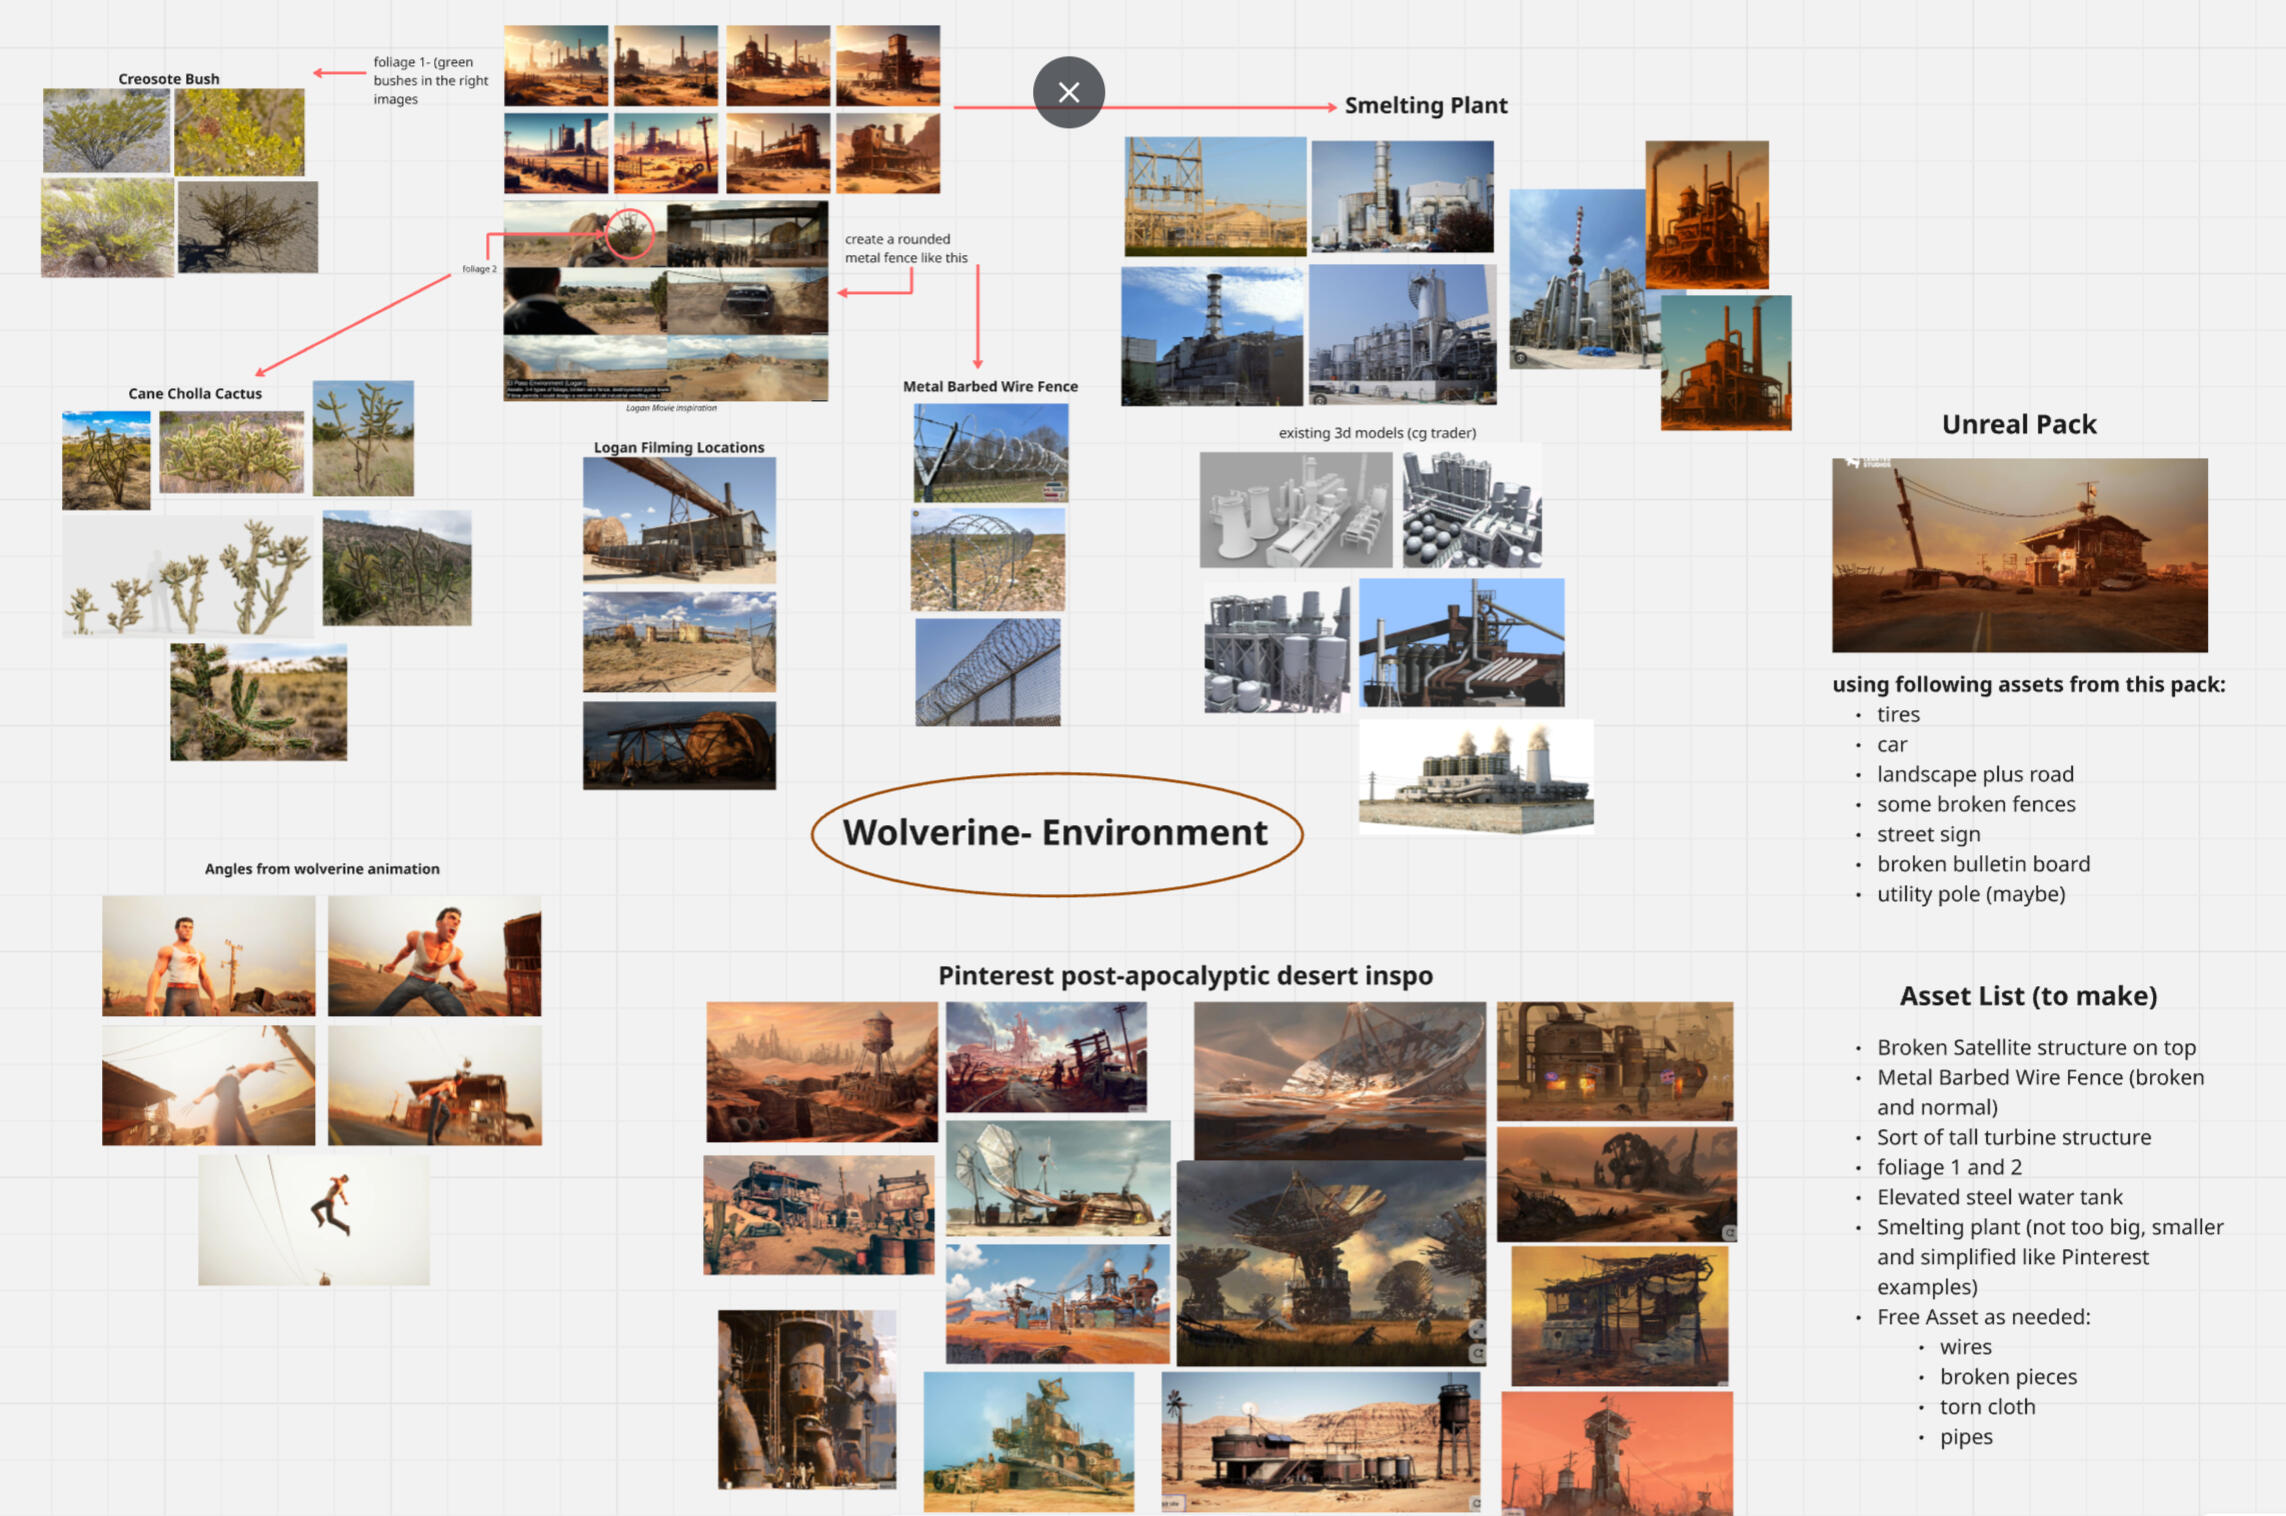Image resolution: width=2286 pixels, height=1516 pixels.
Task: Select the Wolverine- Environment ellipse title
Action: (x=1055, y=833)
